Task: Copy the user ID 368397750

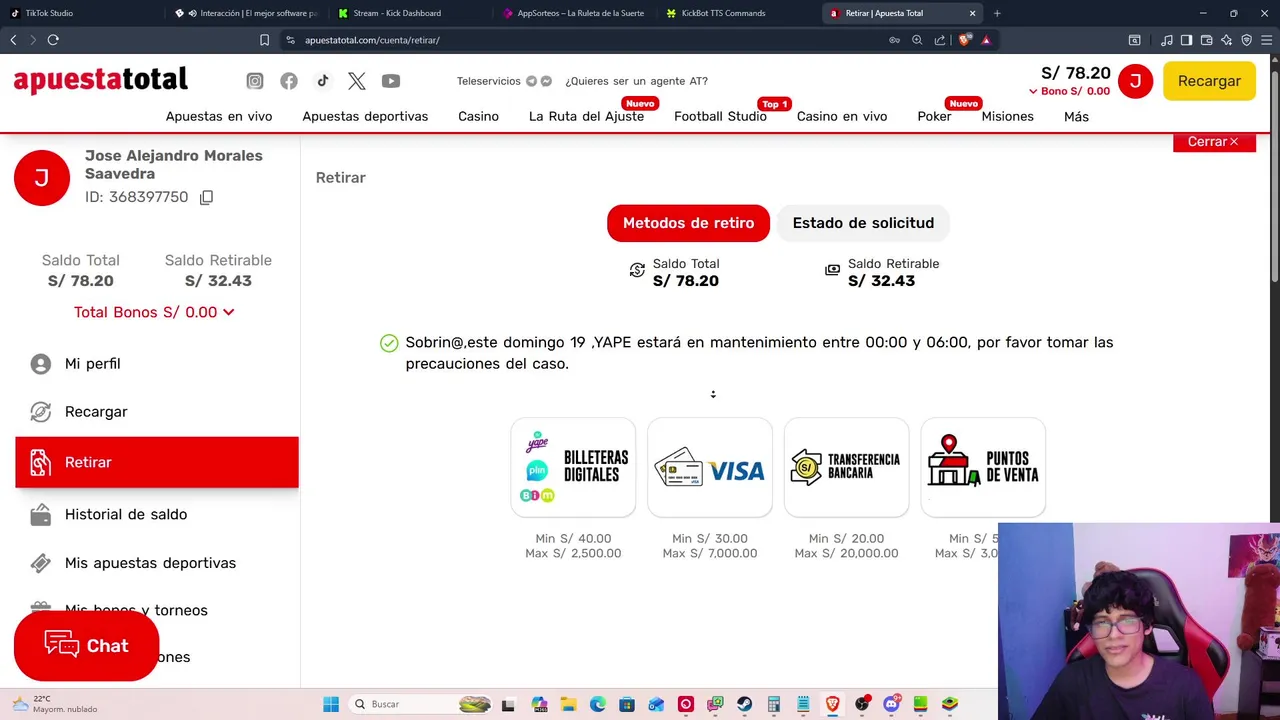Action: coord(206,197)
